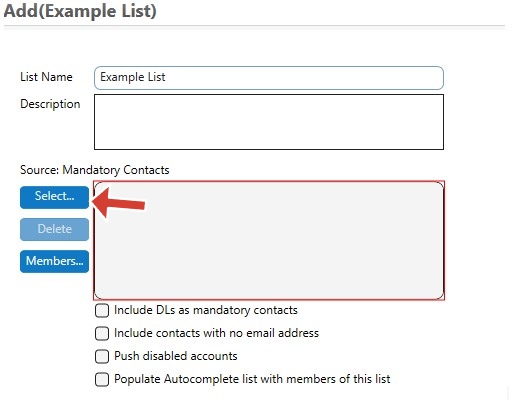Click the 'Description' field label
The image size is (521, 400).
(50, 104)
